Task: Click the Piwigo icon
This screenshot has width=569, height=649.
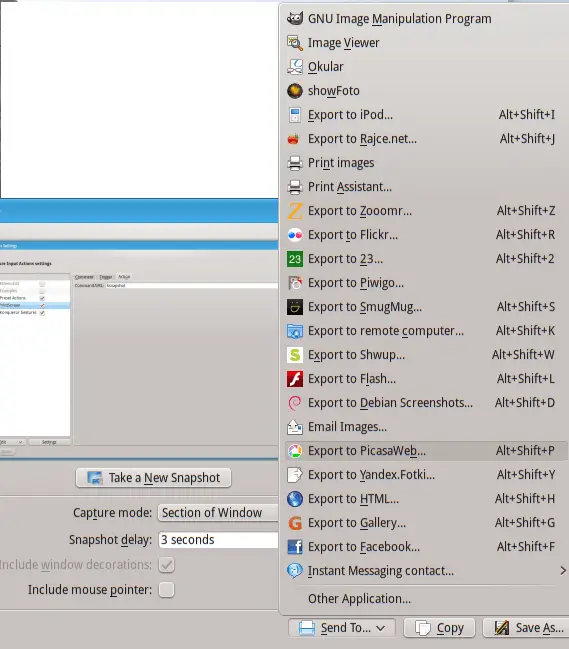Action: [x=295, y=283]
